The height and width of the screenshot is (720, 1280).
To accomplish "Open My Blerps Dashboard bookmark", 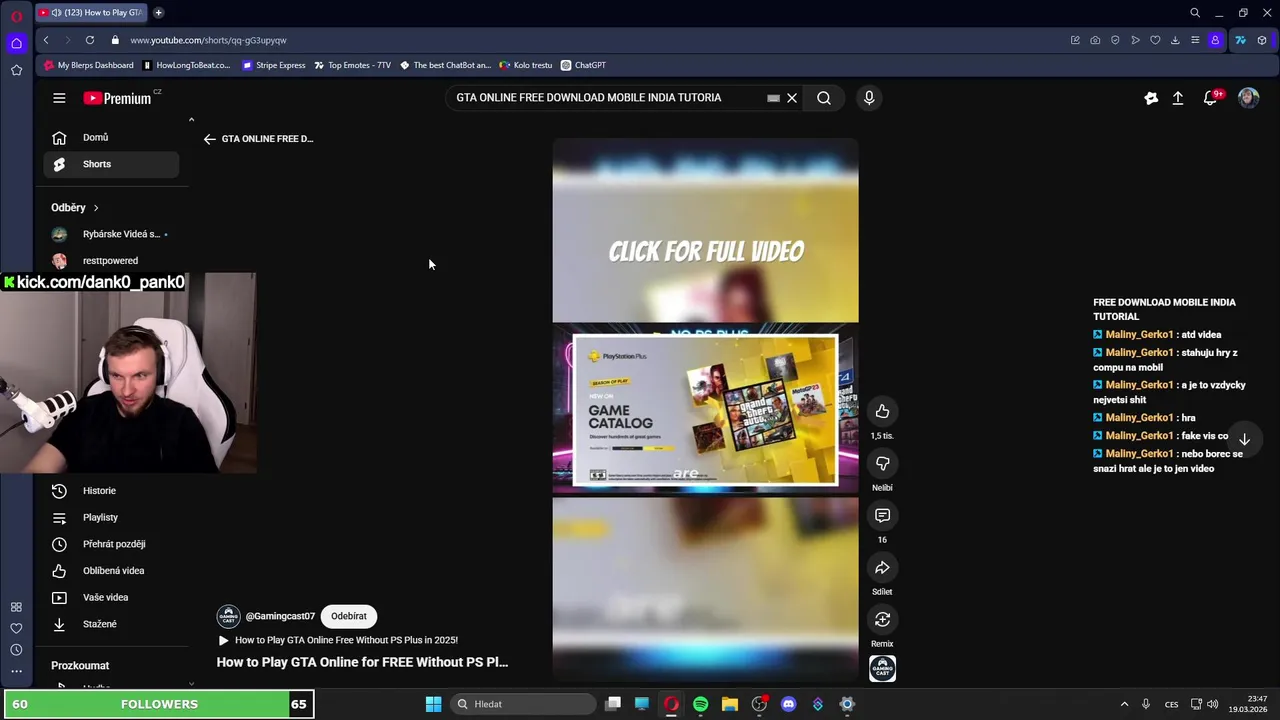I will pyautogui.click(x=88, y=65).
